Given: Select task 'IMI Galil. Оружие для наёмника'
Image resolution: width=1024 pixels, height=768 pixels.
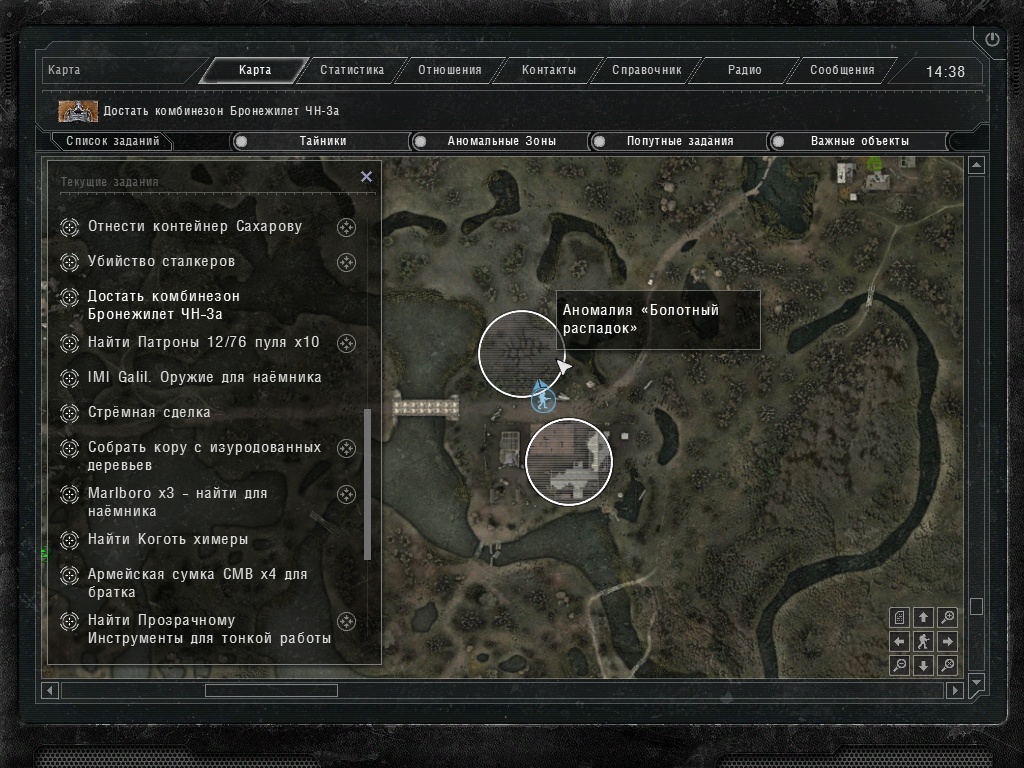Looking at the screenshot, I should tap(204, 377).
